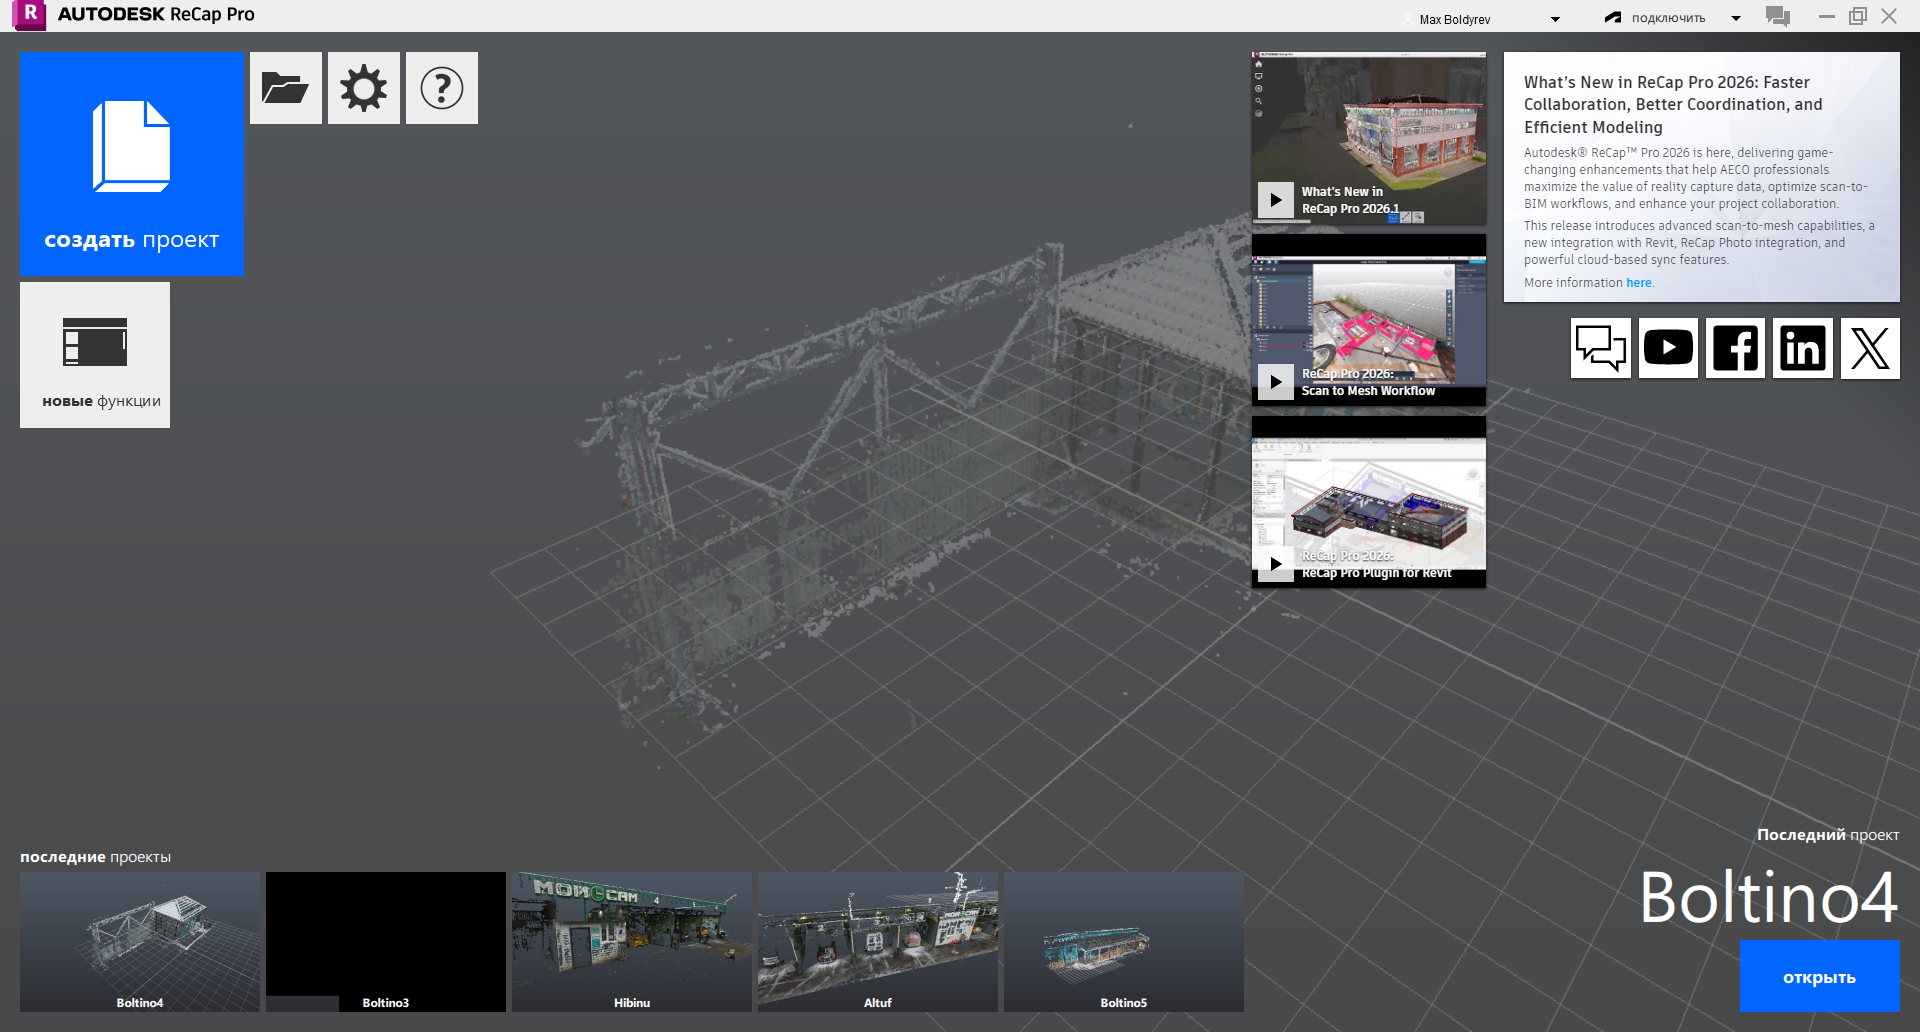Click the открыть button for Boltino4
The image size is (1920, 1032).
click(x=1819, y=976)
